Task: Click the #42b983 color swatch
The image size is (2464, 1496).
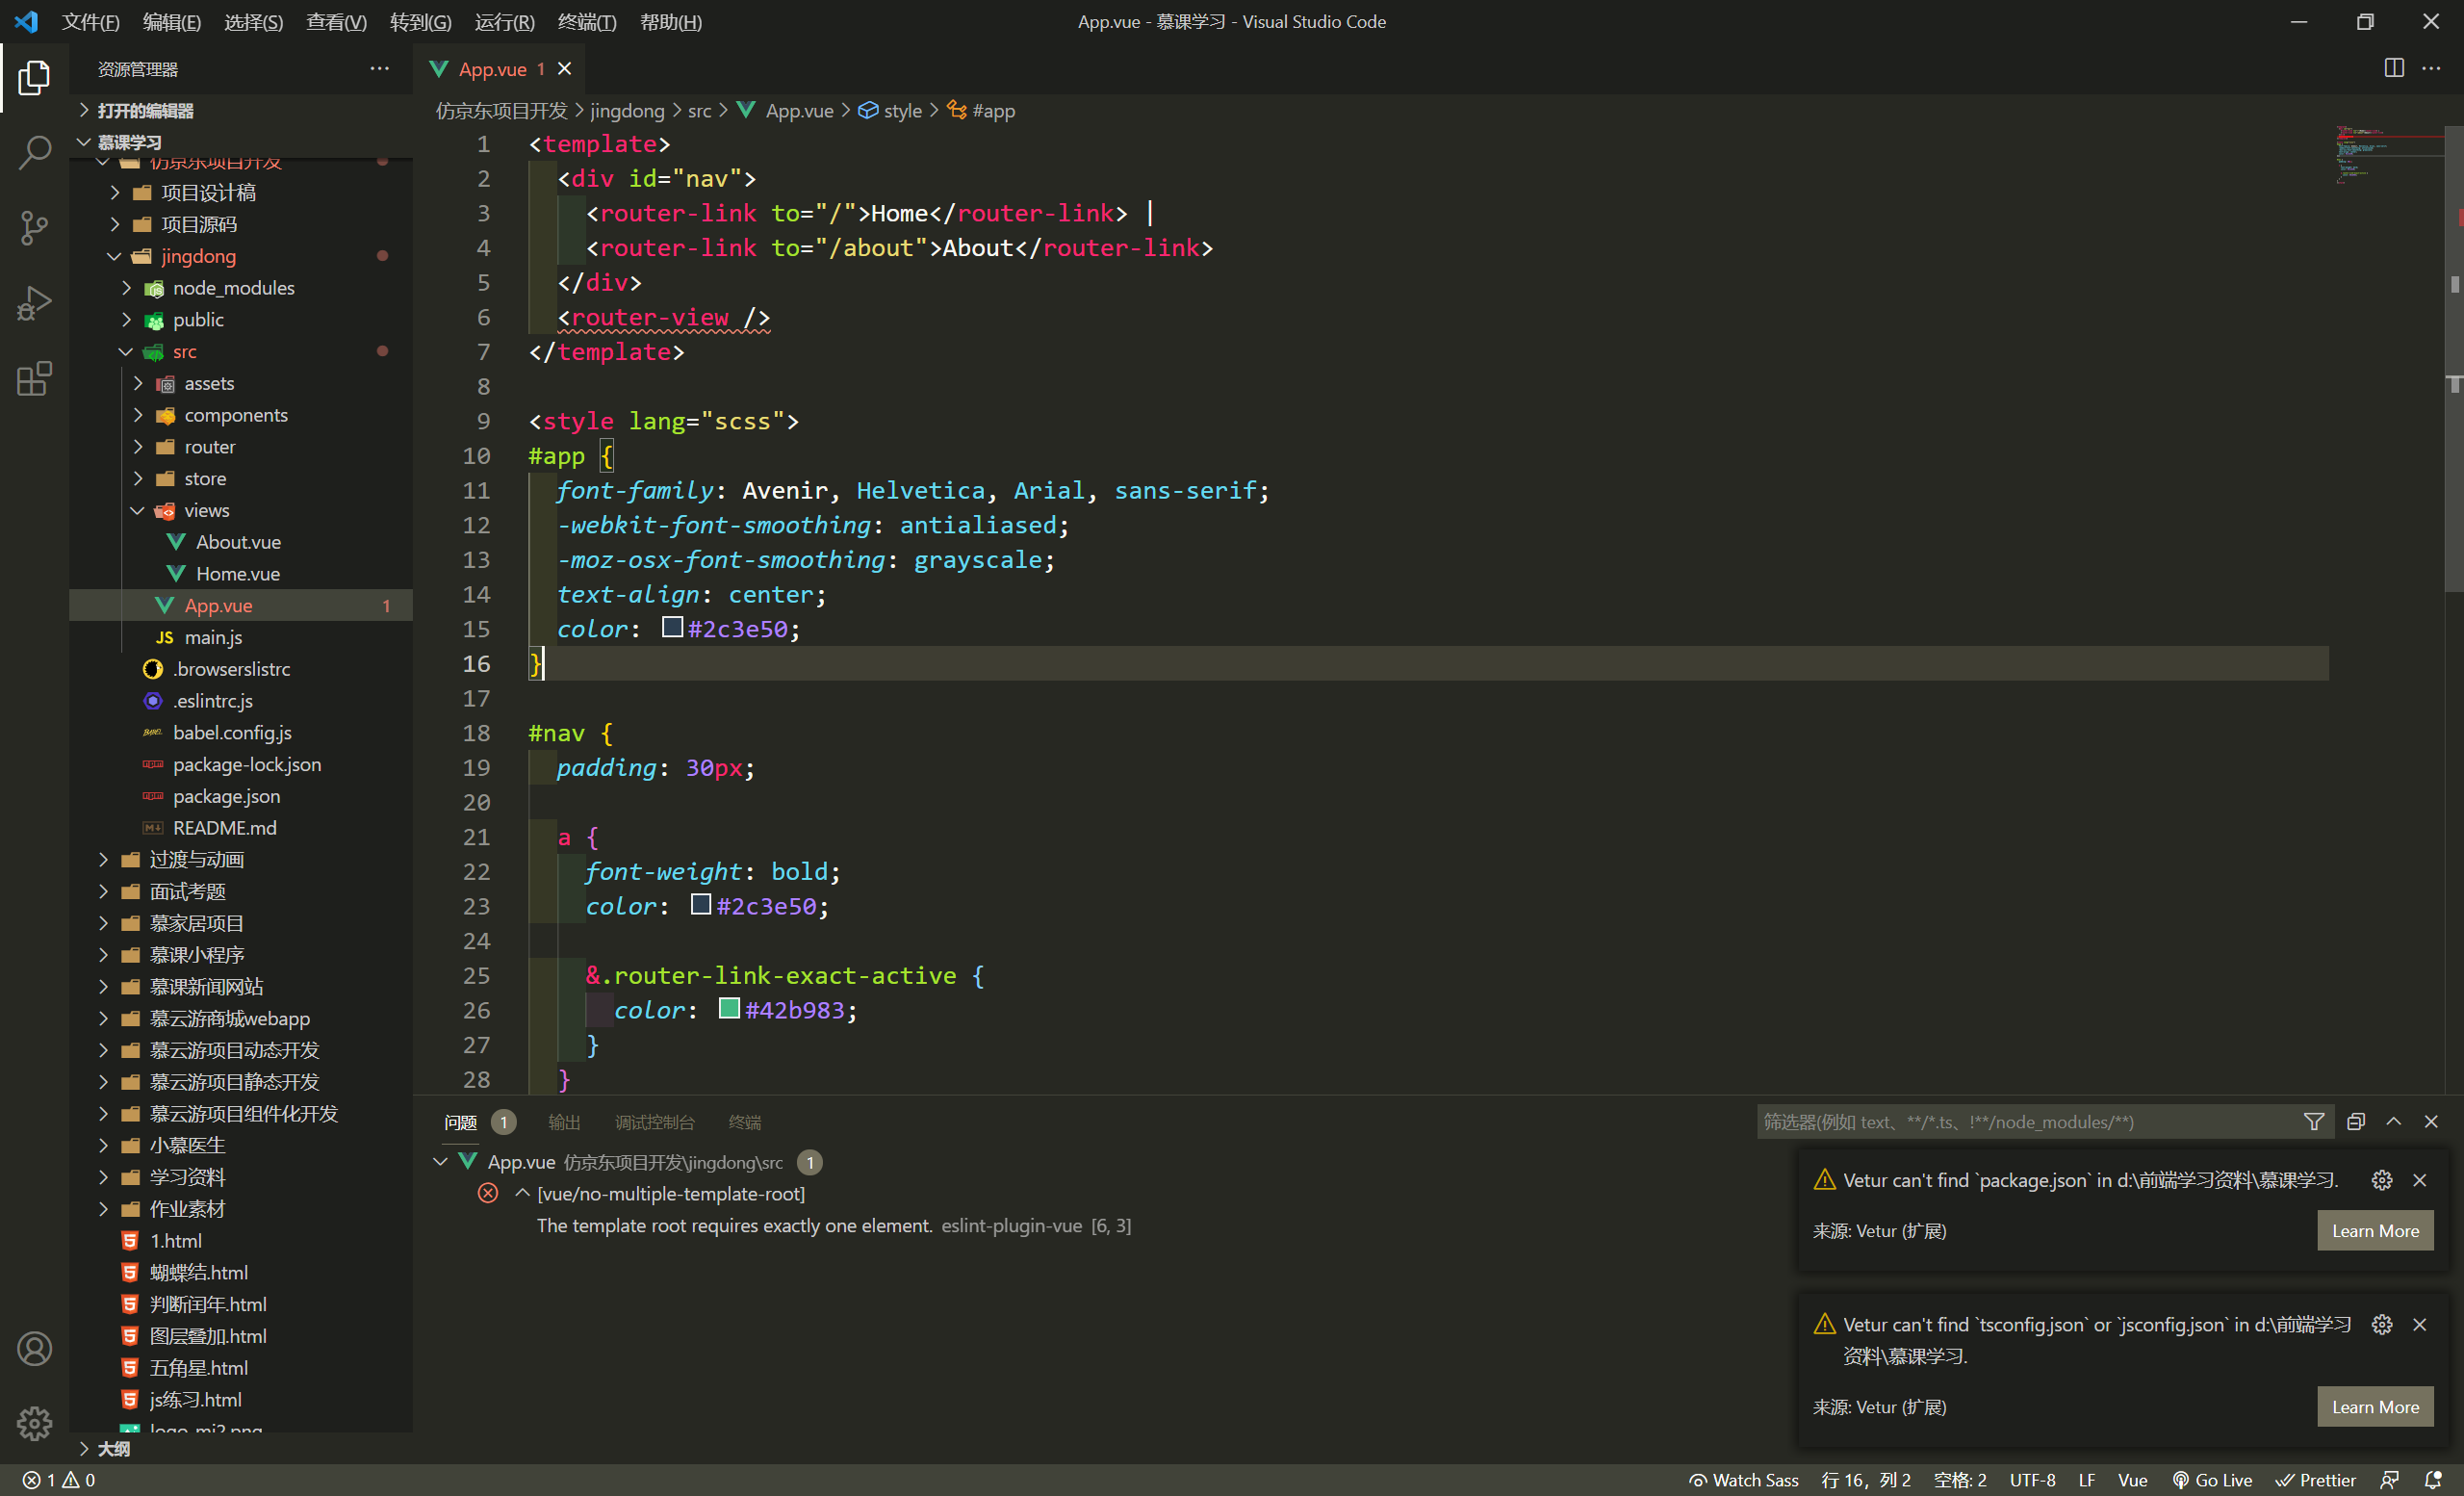Action: 729,1009
